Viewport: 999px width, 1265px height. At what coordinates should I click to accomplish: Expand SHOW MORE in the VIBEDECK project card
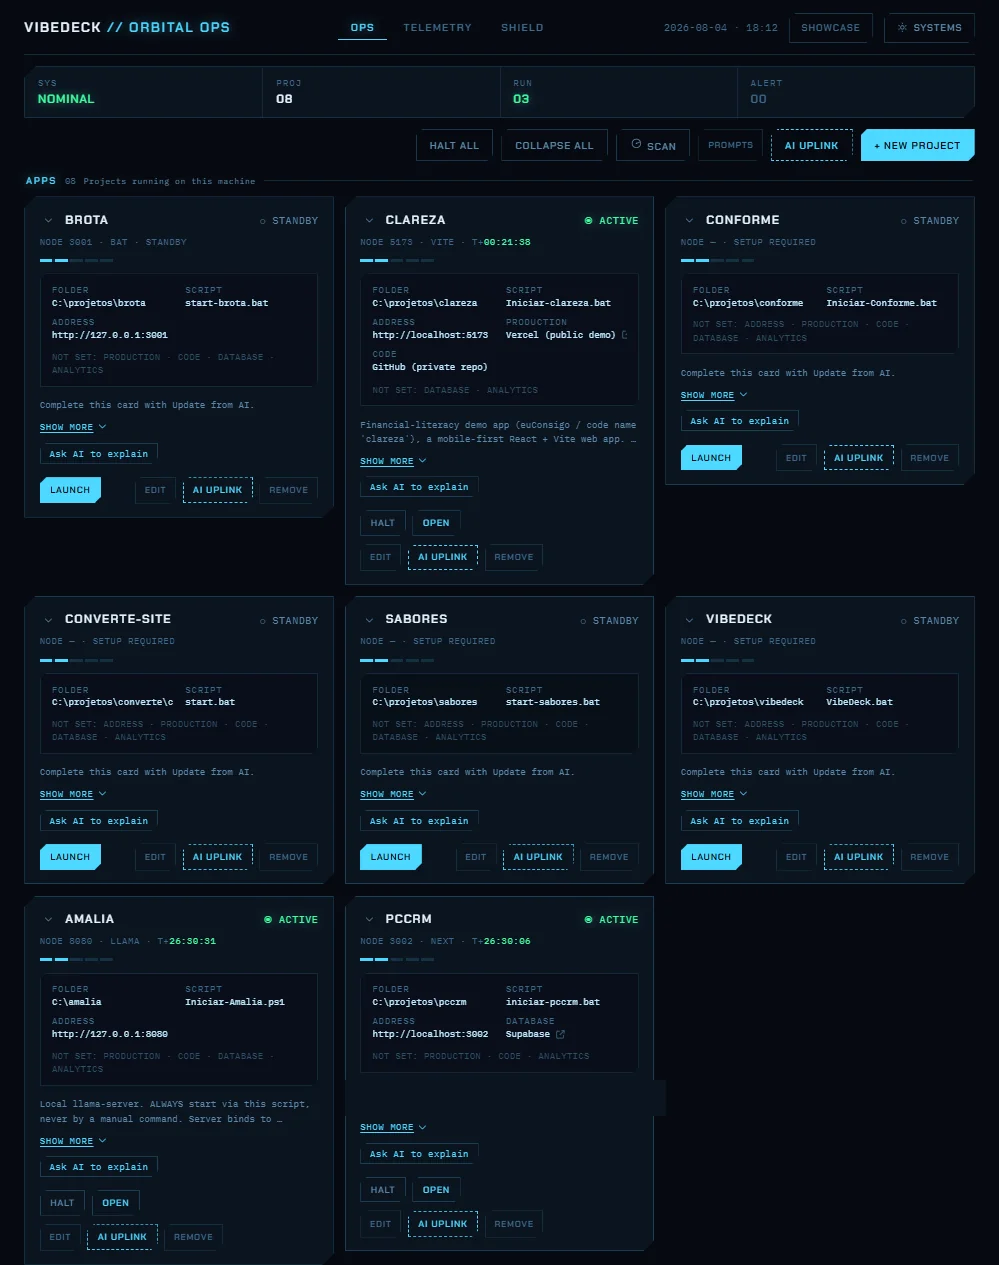pos(714,794)
